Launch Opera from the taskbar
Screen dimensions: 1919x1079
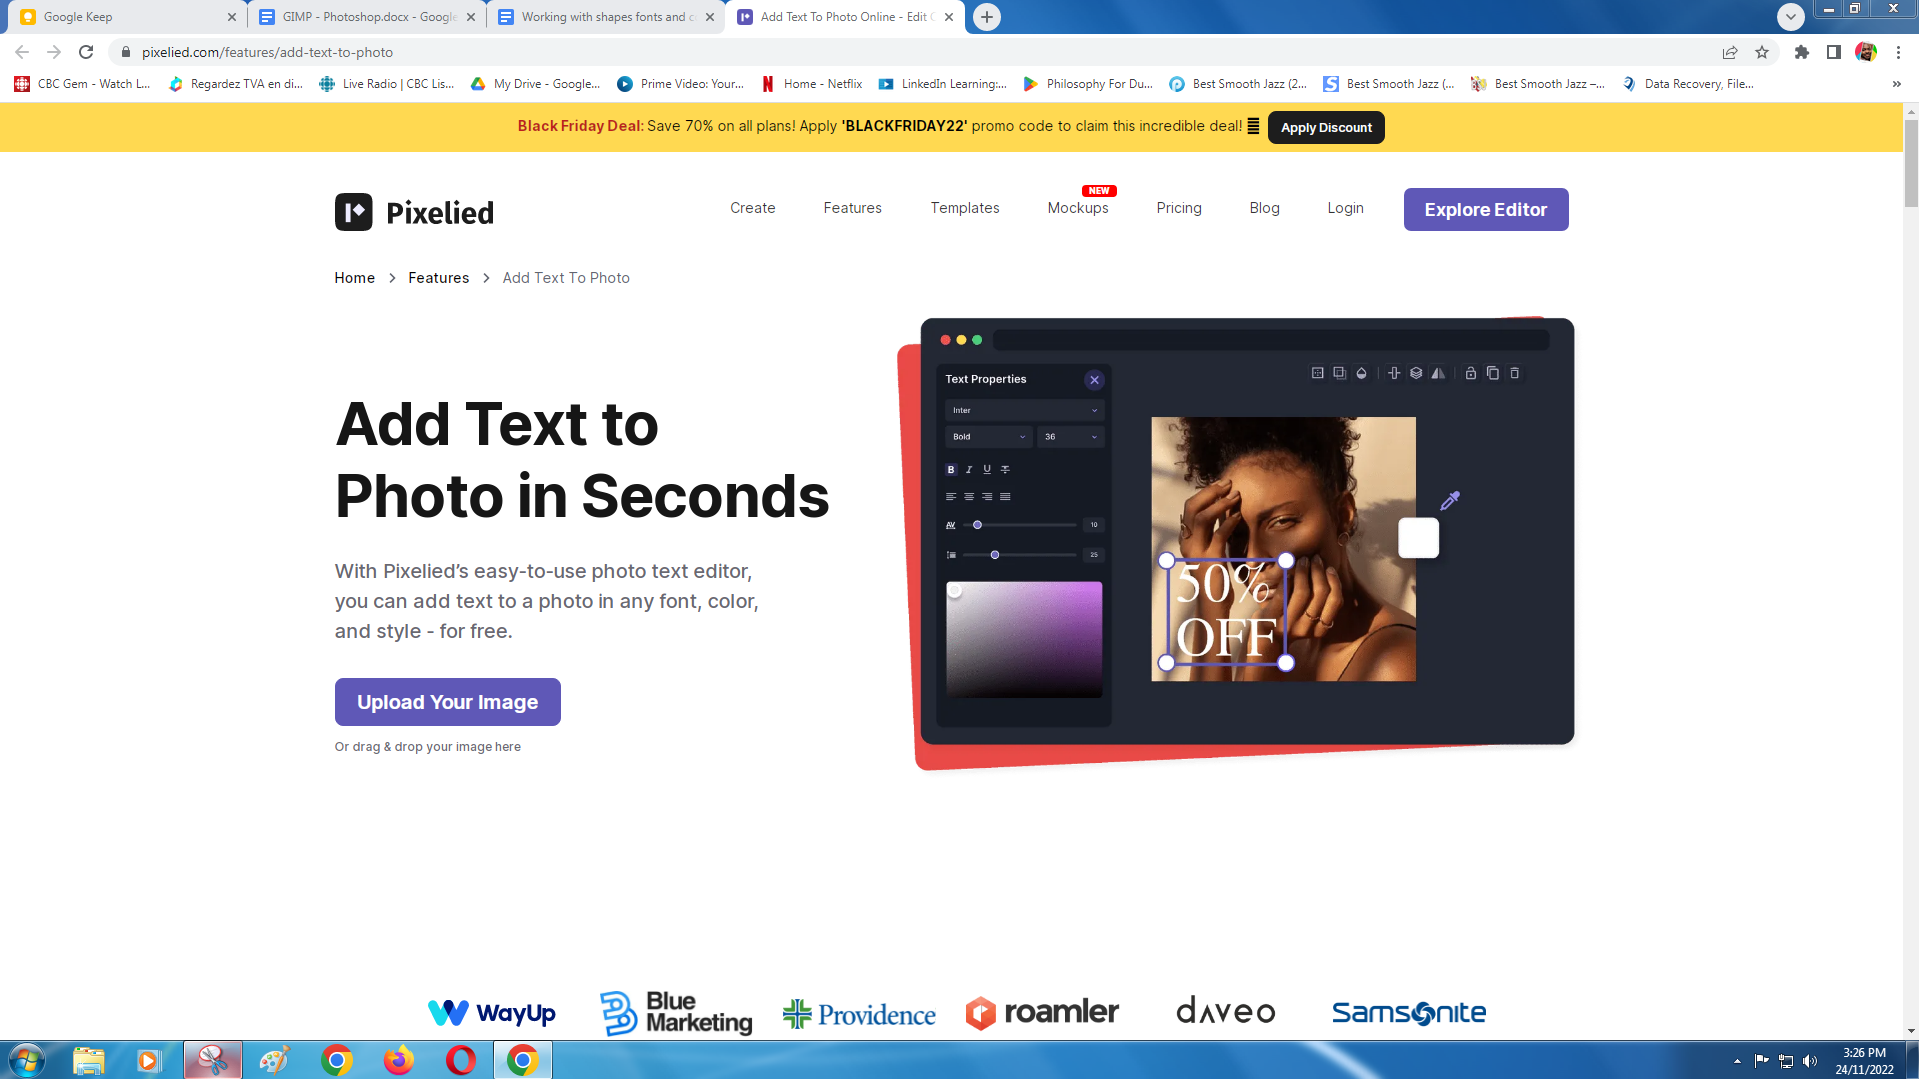point(460,1060)
